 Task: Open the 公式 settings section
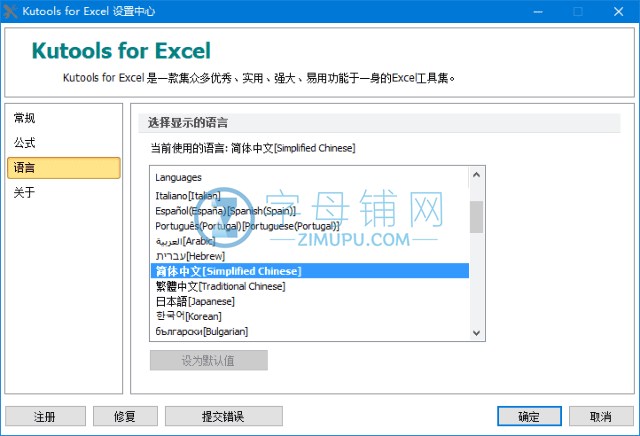64,143
